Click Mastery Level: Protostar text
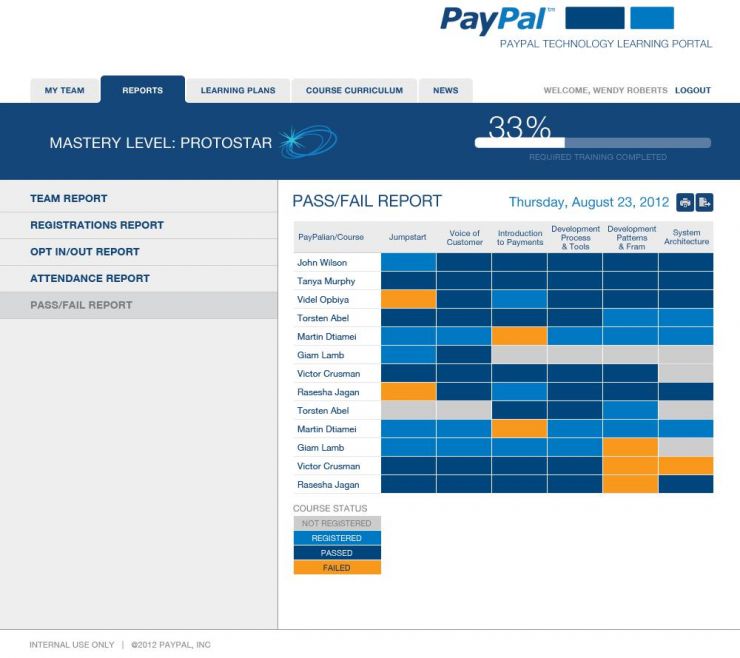 [160, 143]
